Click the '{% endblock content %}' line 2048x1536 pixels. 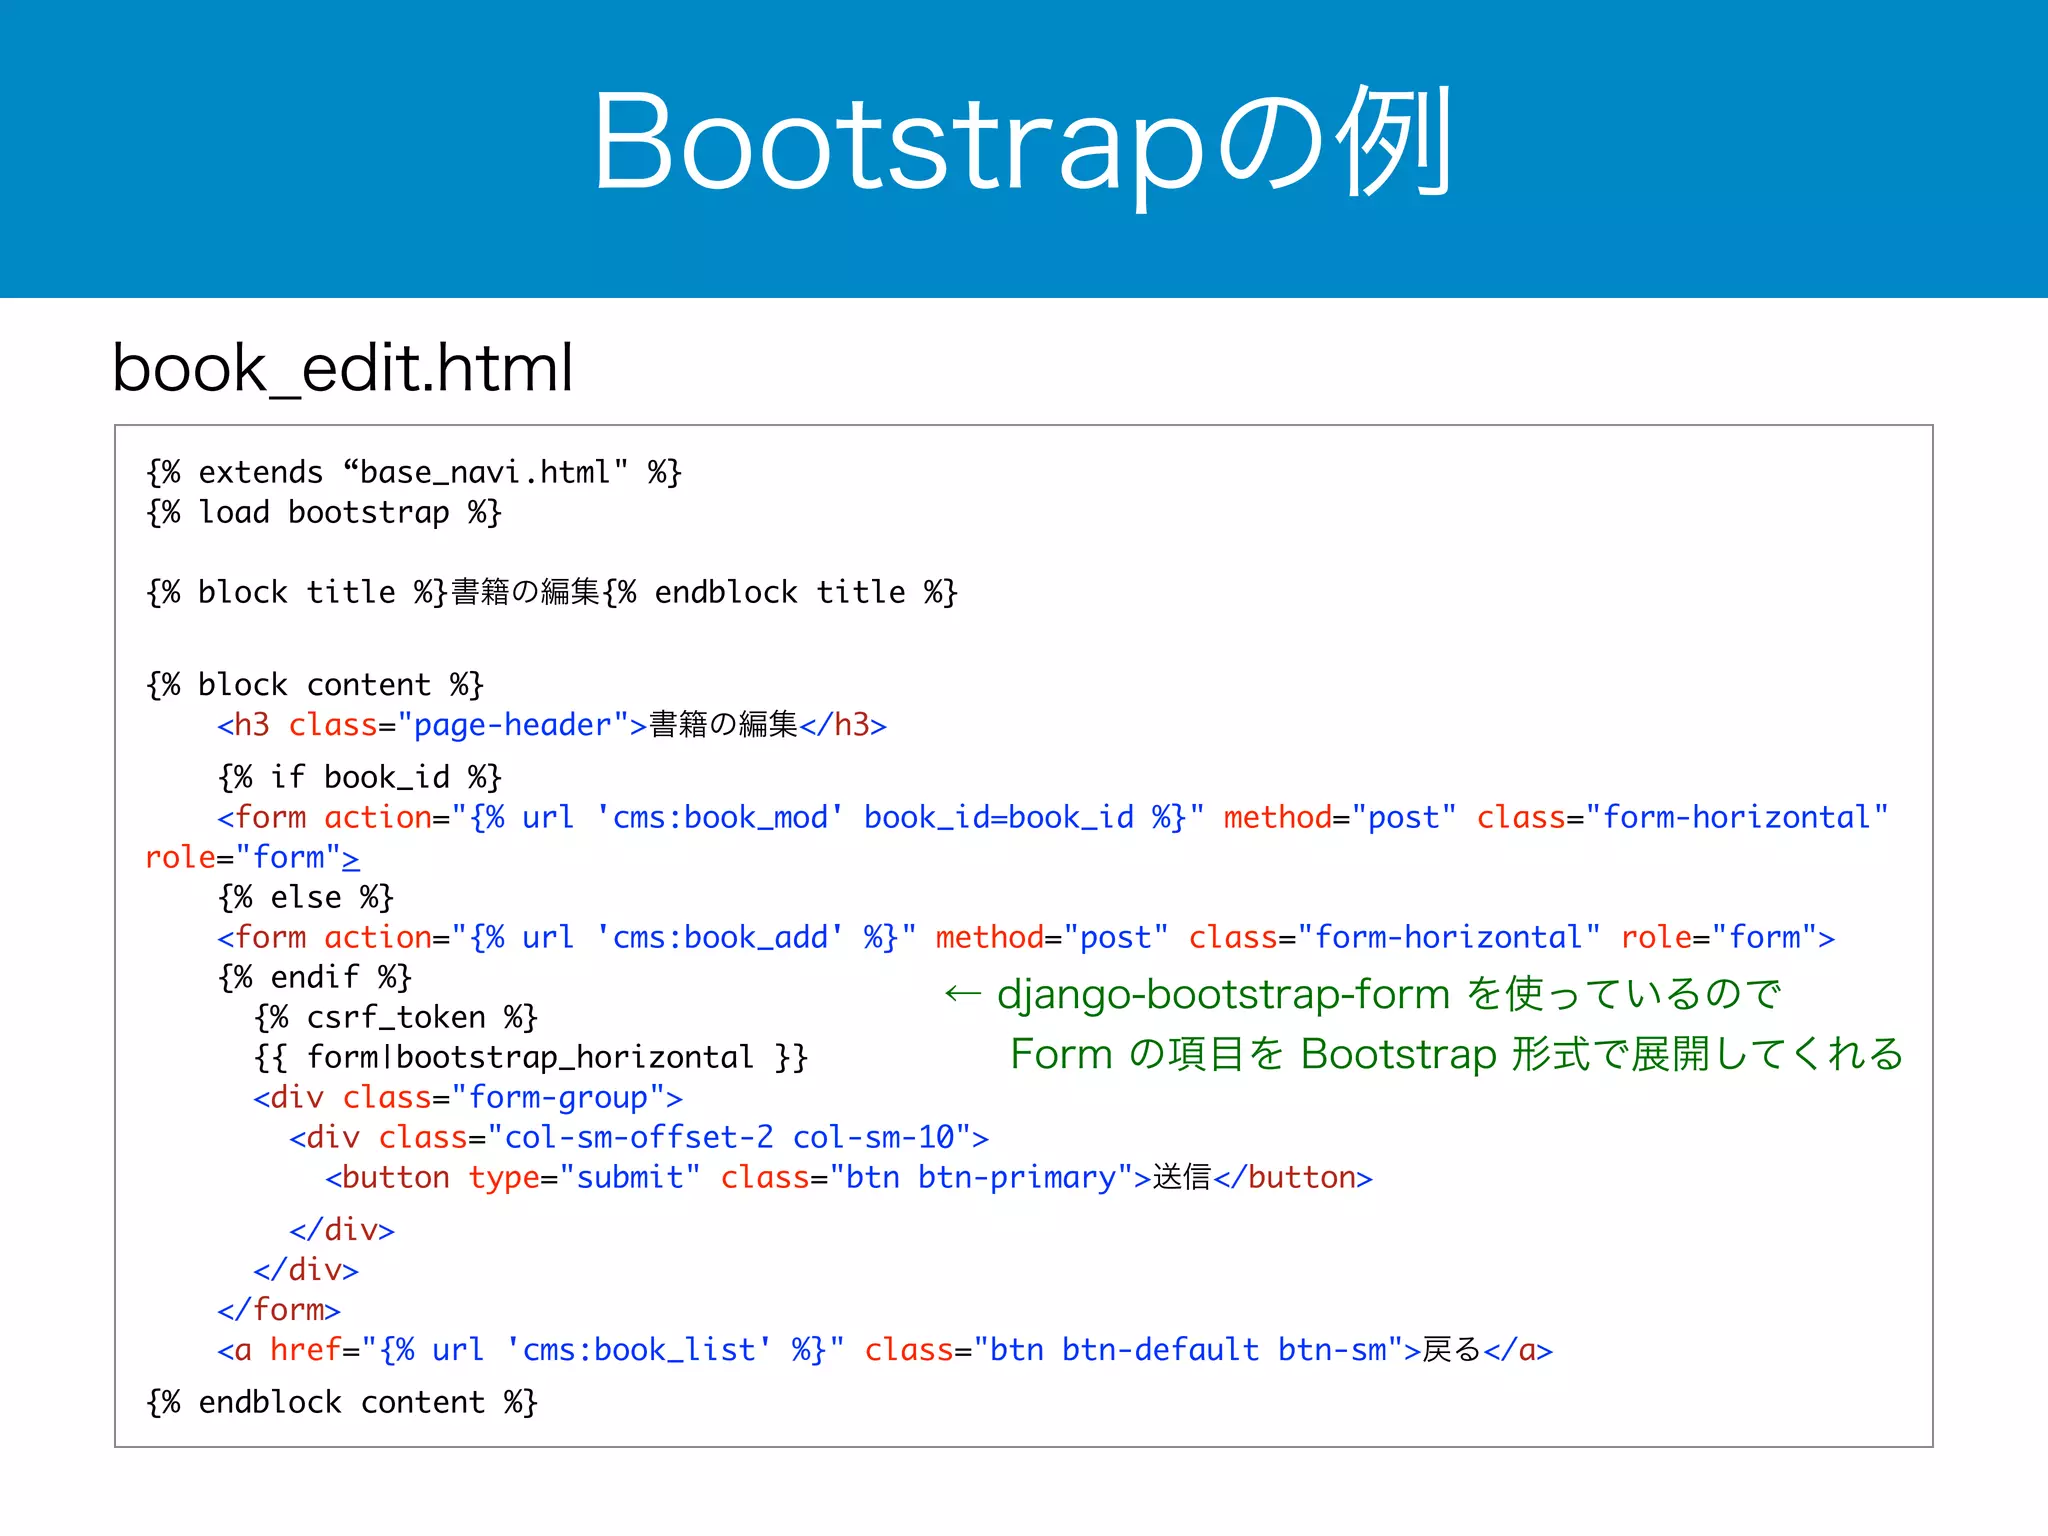click(342, 1402)
